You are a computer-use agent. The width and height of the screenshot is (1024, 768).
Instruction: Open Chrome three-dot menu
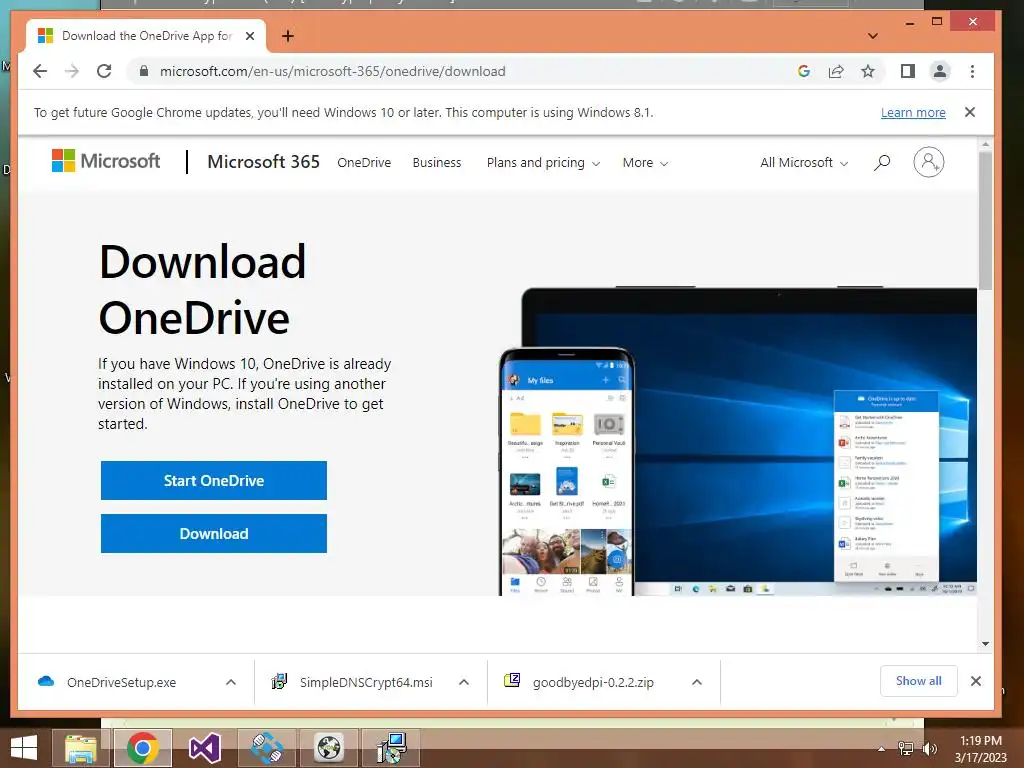[972, 71]
